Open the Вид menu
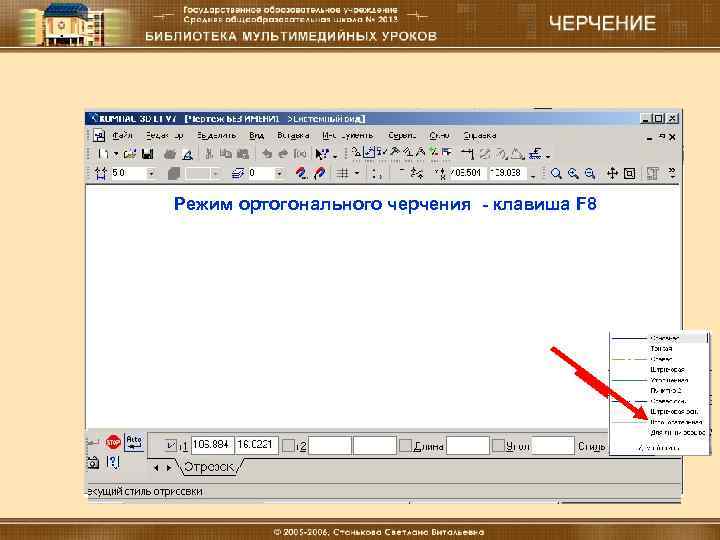The width and height of the screenshot is (720, 540). point(256,136)
